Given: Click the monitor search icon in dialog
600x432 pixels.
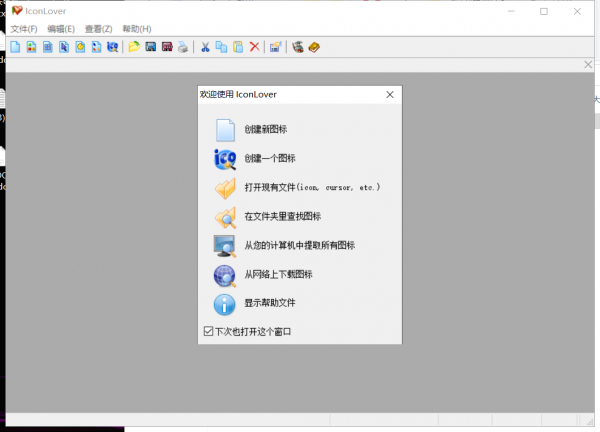Looking at the screenshot, I should (225, 246).
